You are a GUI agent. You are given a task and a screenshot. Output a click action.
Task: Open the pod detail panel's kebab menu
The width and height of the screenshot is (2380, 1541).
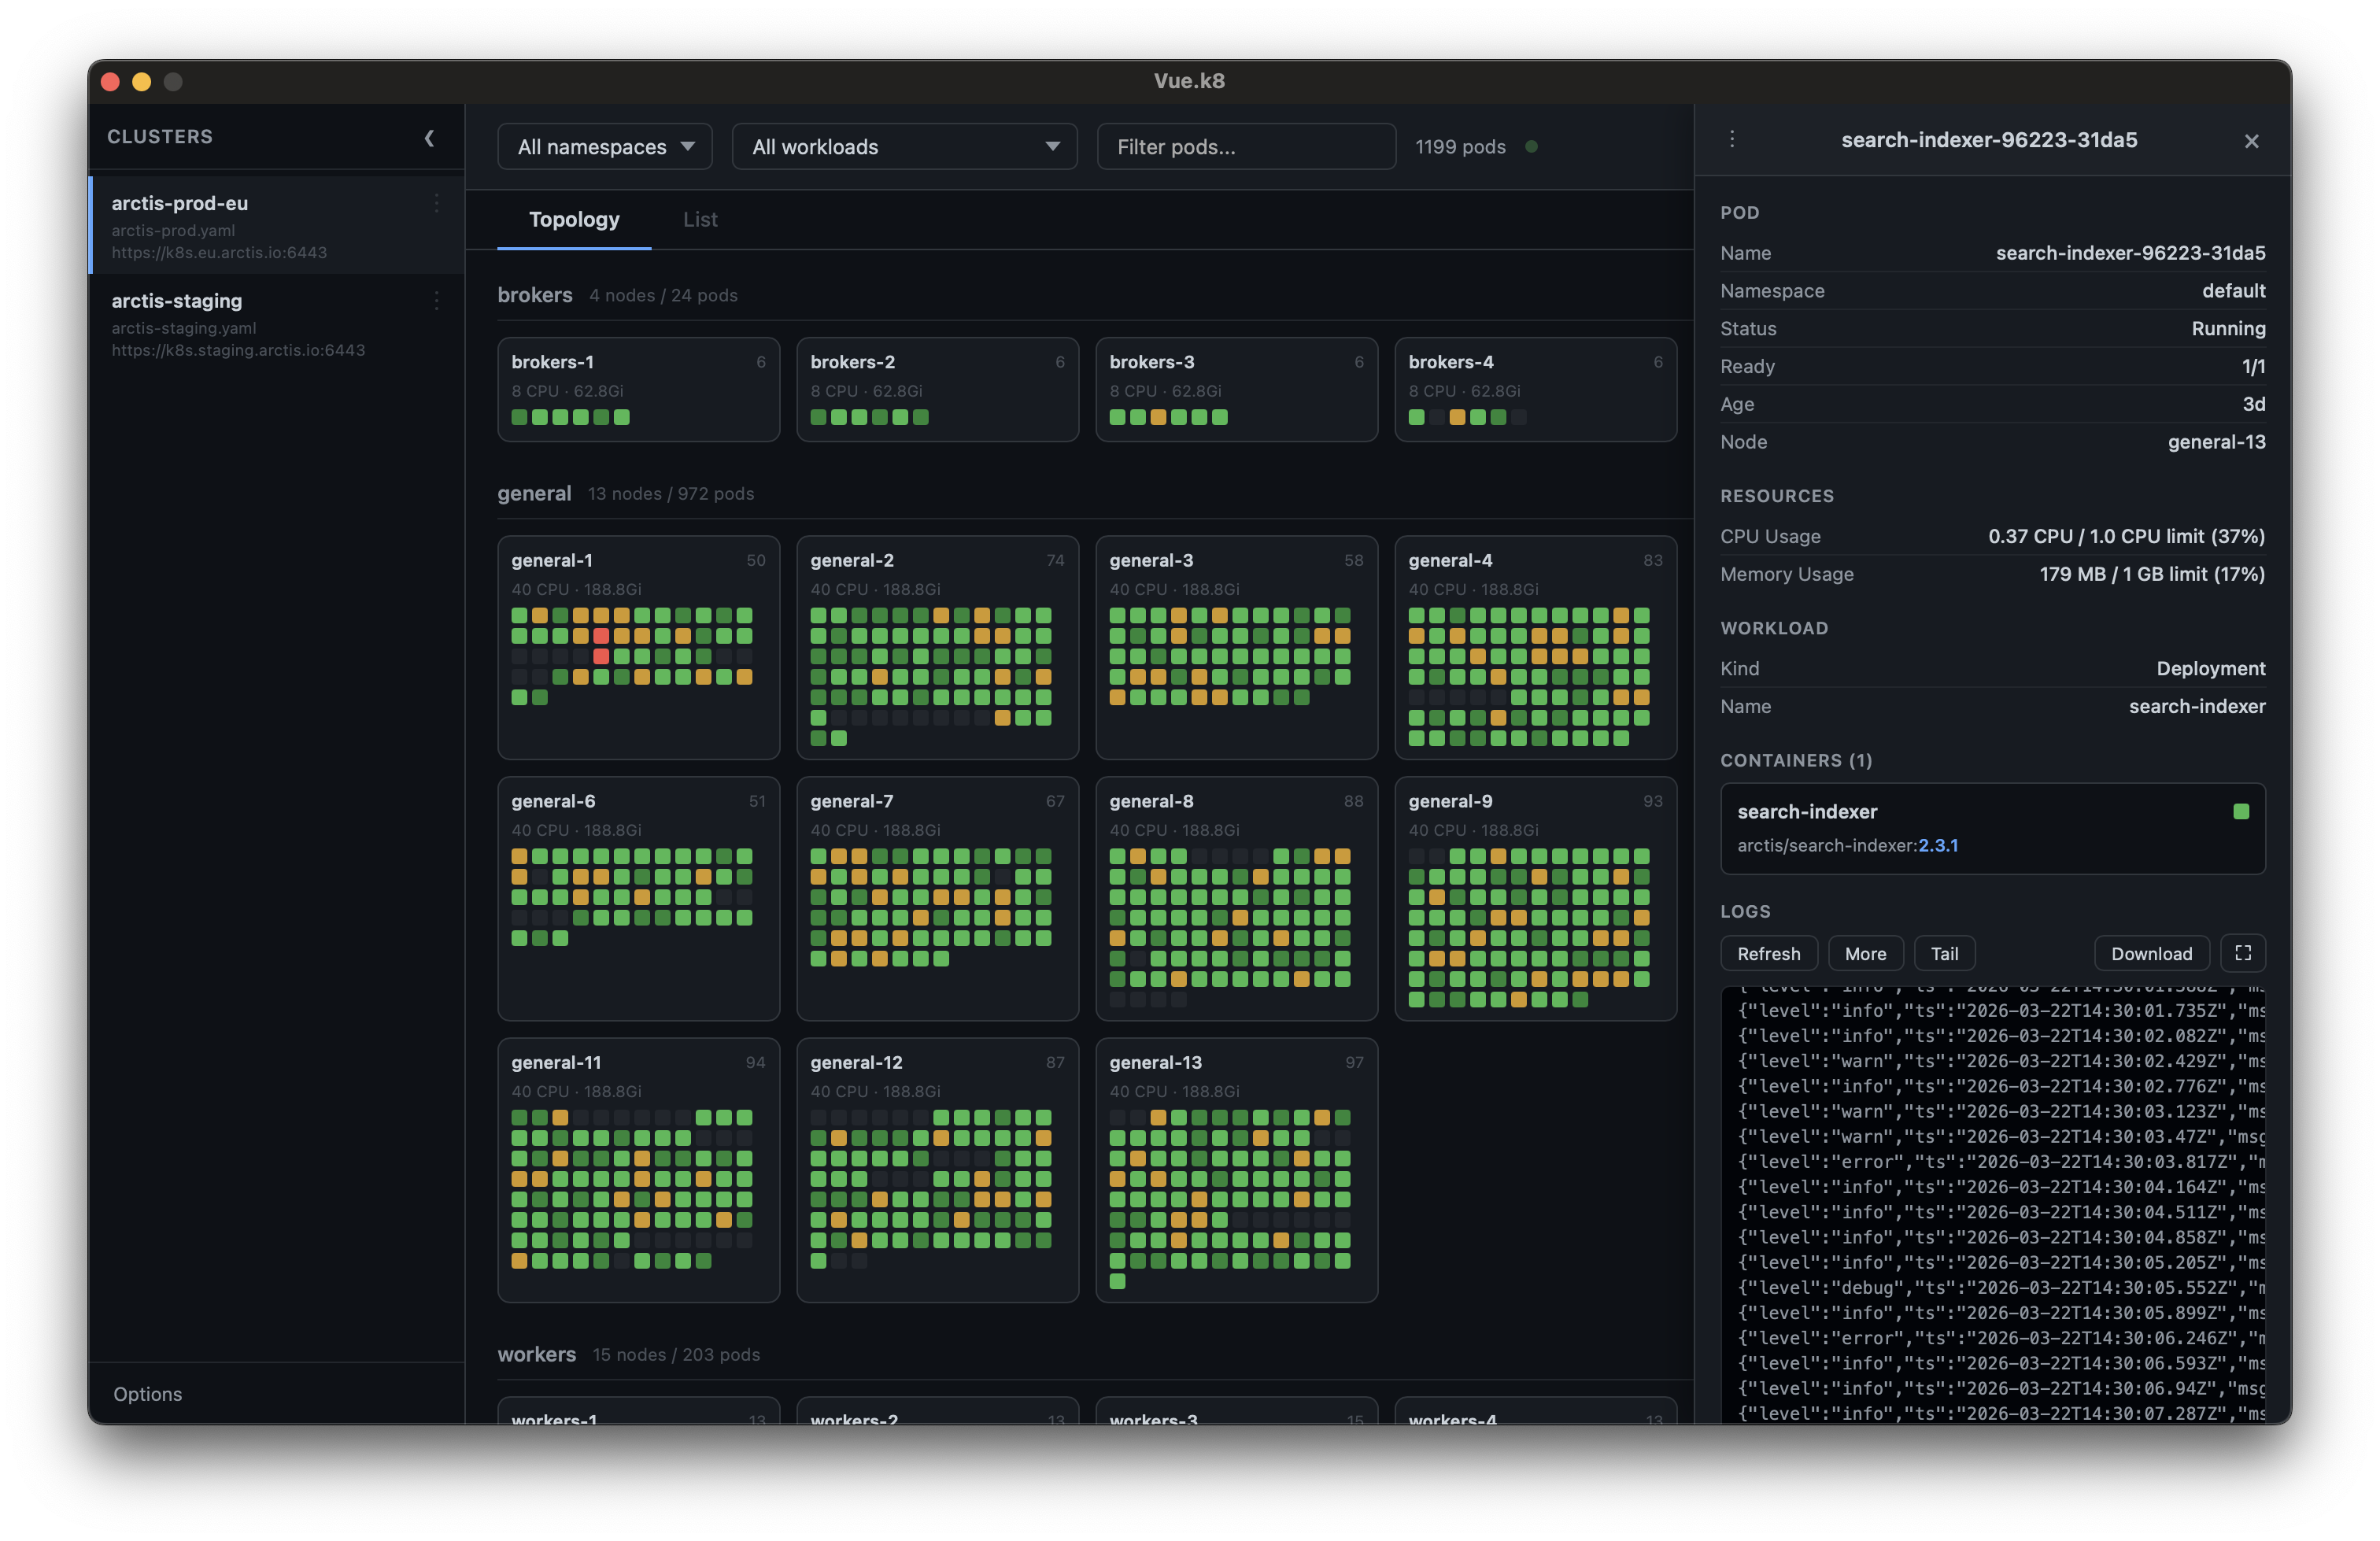click(x=1732, y=139)
